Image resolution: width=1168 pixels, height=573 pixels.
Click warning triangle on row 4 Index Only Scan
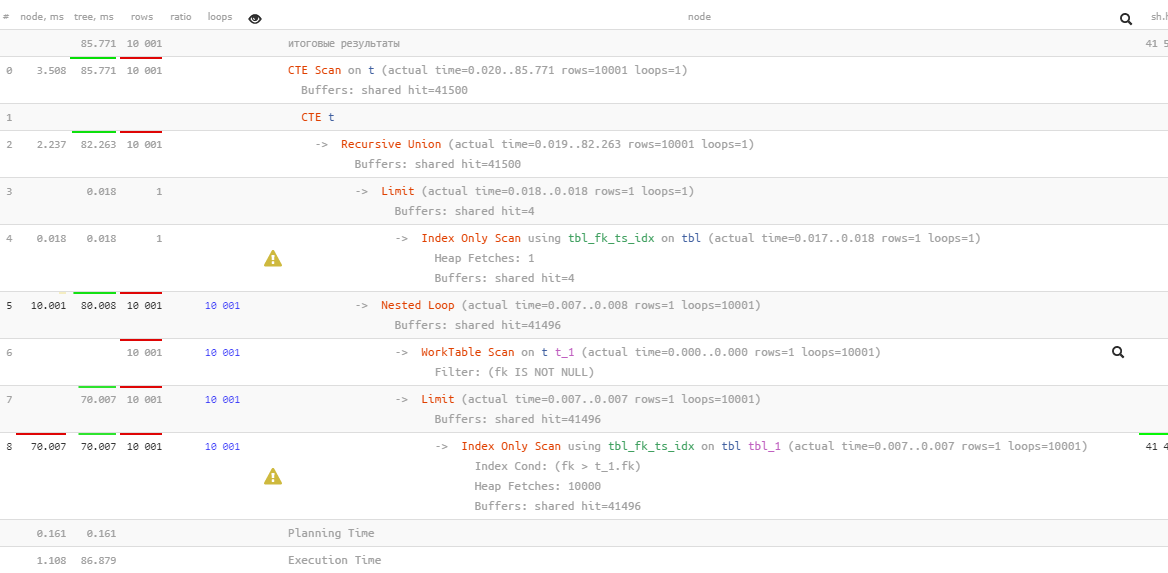pyautogui.click(x=273, y=259)
